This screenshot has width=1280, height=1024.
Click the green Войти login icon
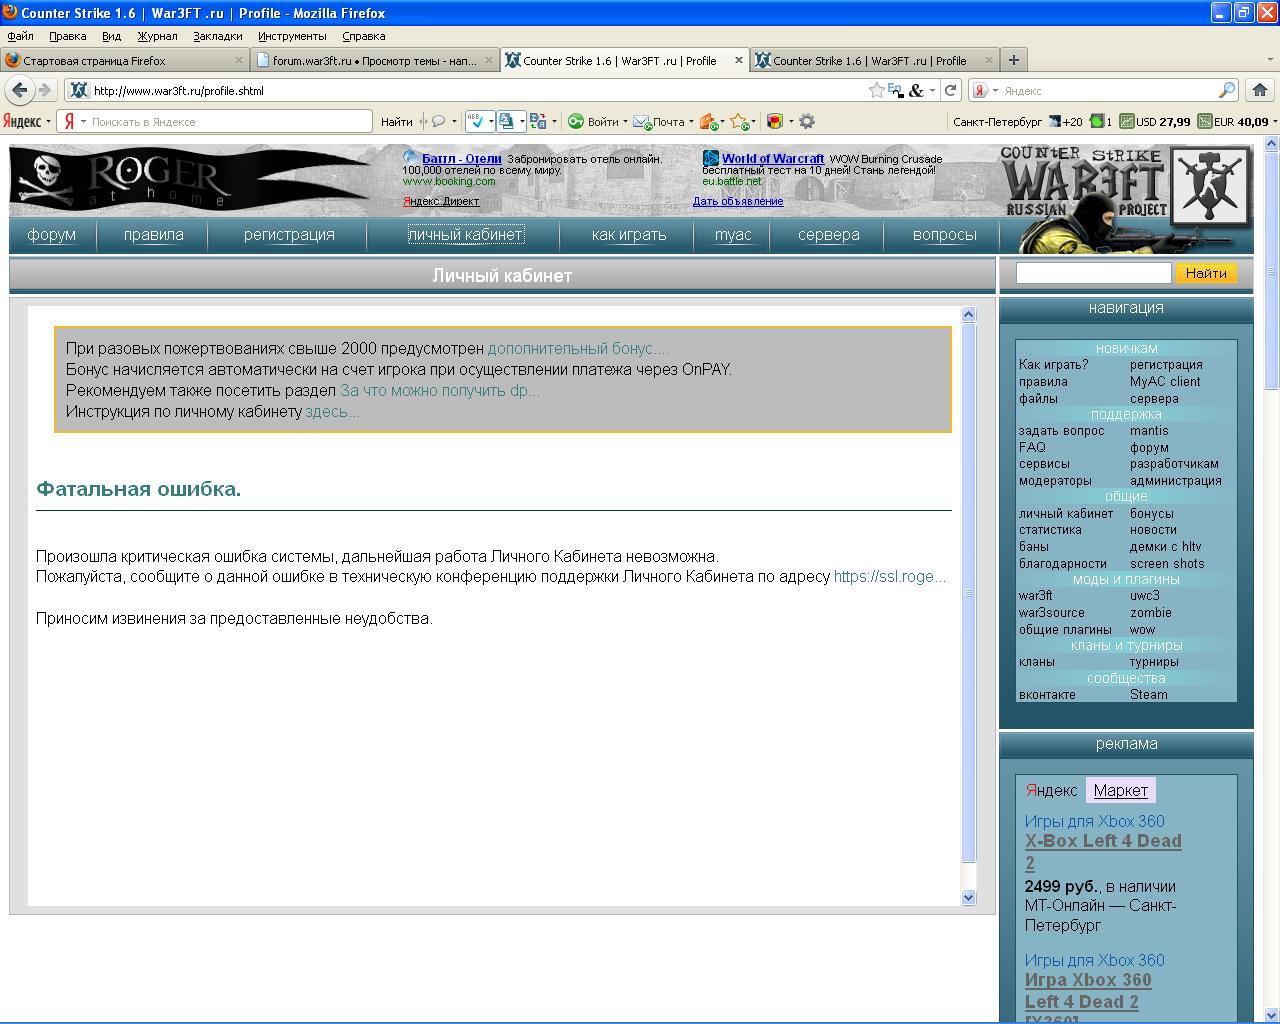pyautogui.click(x=576, y=121)
